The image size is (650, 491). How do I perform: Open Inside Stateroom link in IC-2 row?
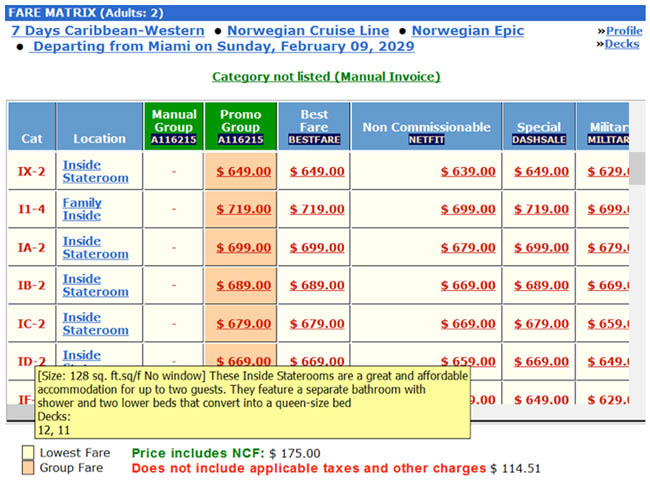tap(95, 323)
